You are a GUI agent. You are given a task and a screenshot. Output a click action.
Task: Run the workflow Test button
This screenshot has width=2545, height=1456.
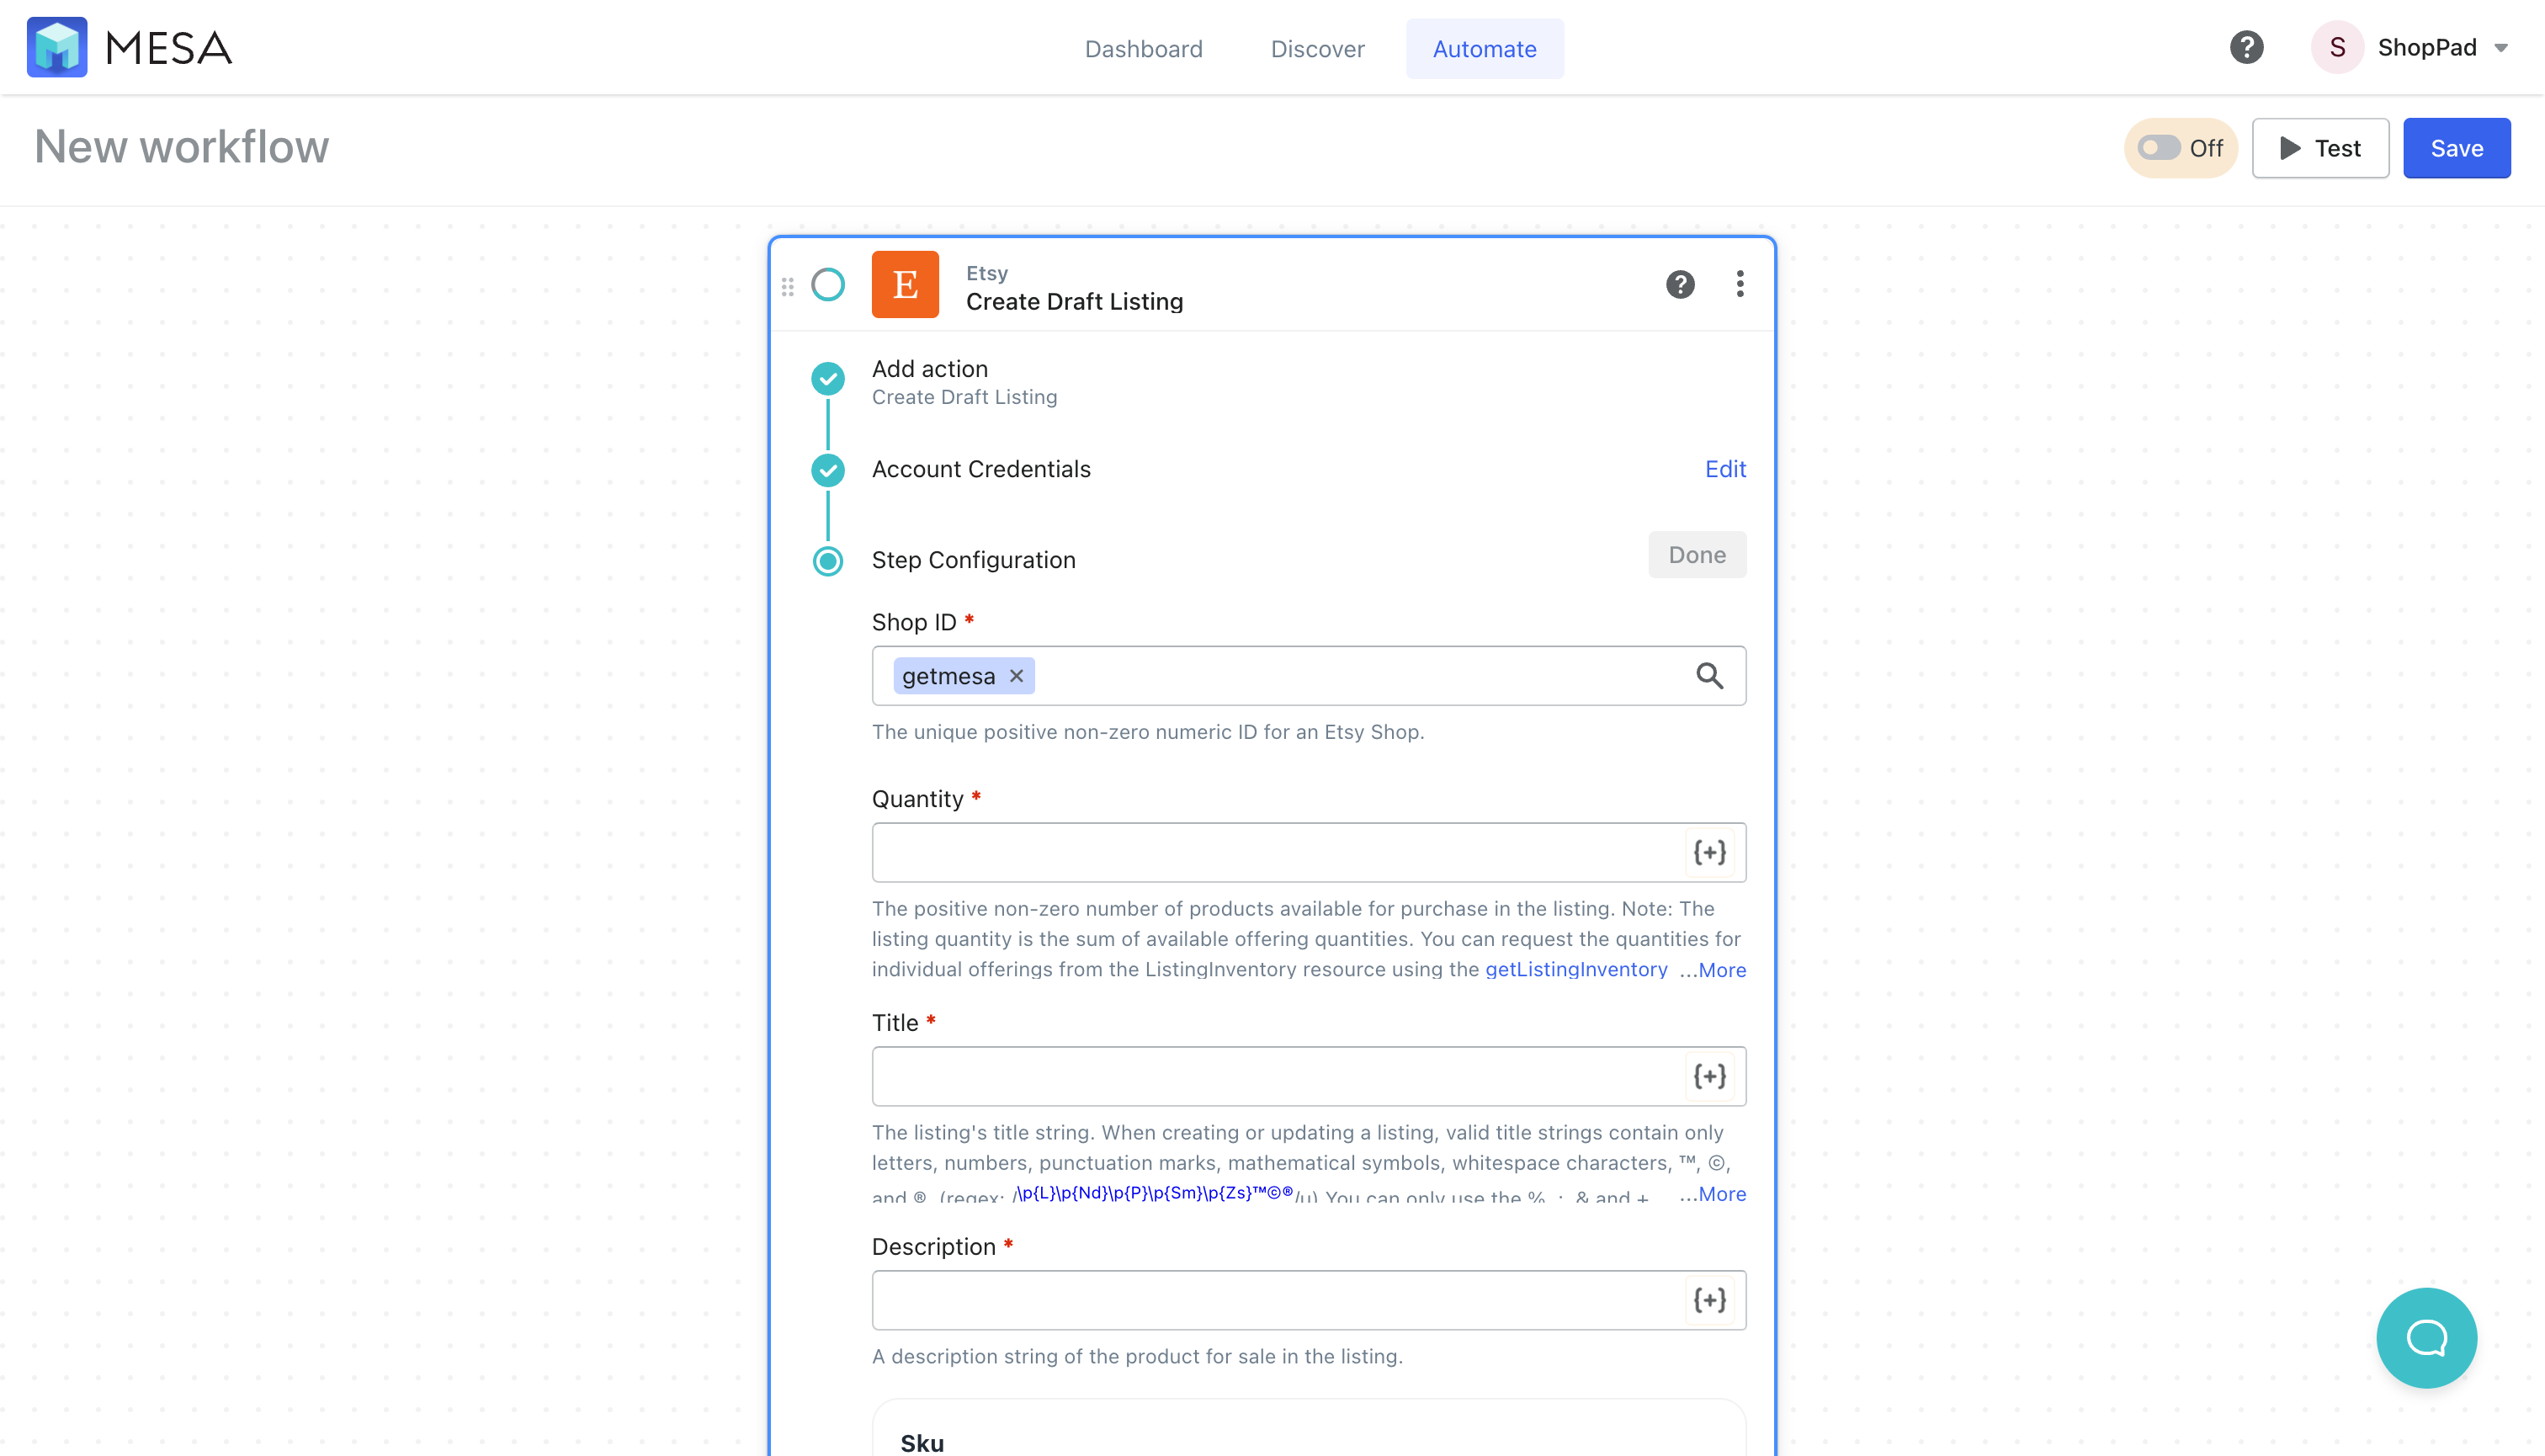[x=2320, y=148]
